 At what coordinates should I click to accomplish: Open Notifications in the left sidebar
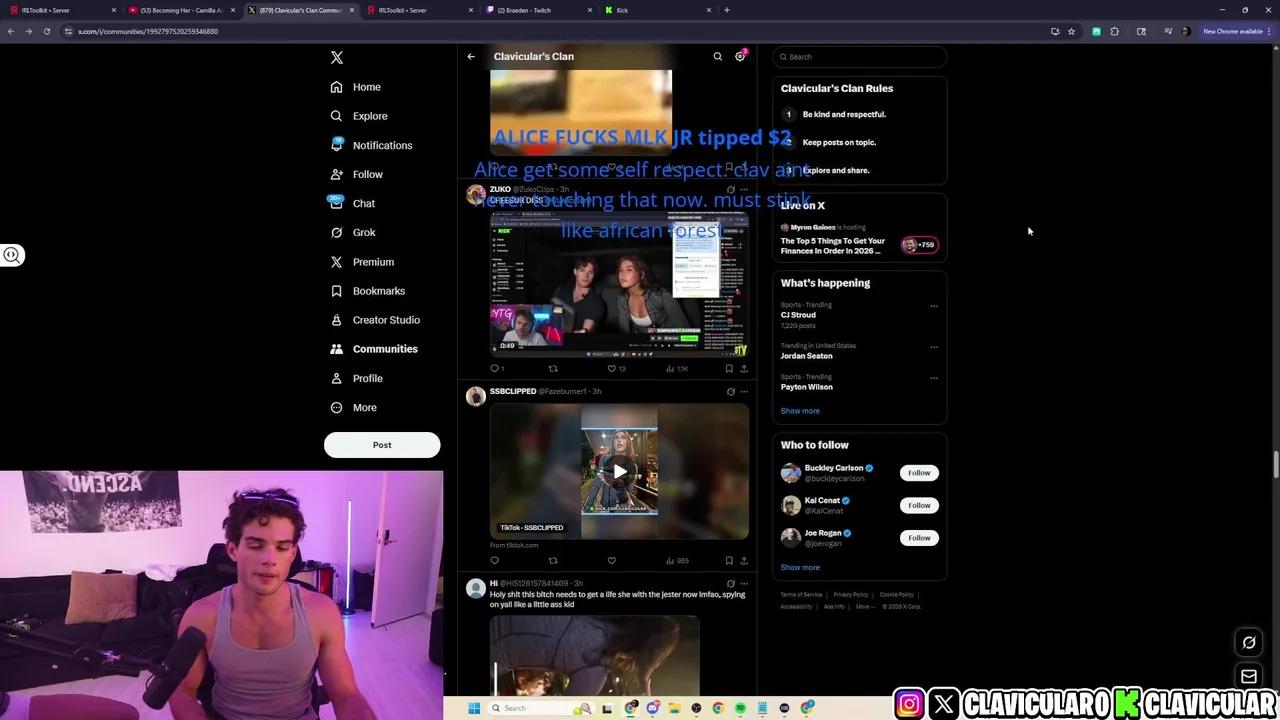coord(382,145)
